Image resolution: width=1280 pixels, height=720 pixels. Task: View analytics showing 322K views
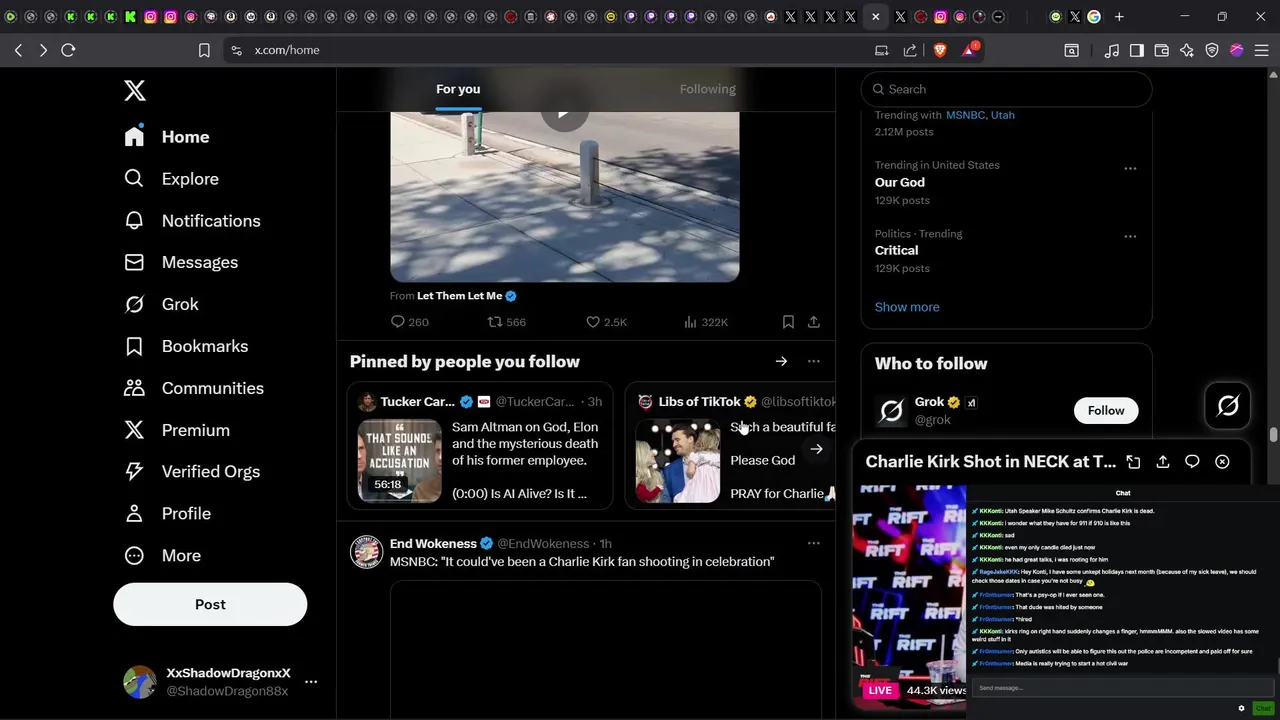705,322
